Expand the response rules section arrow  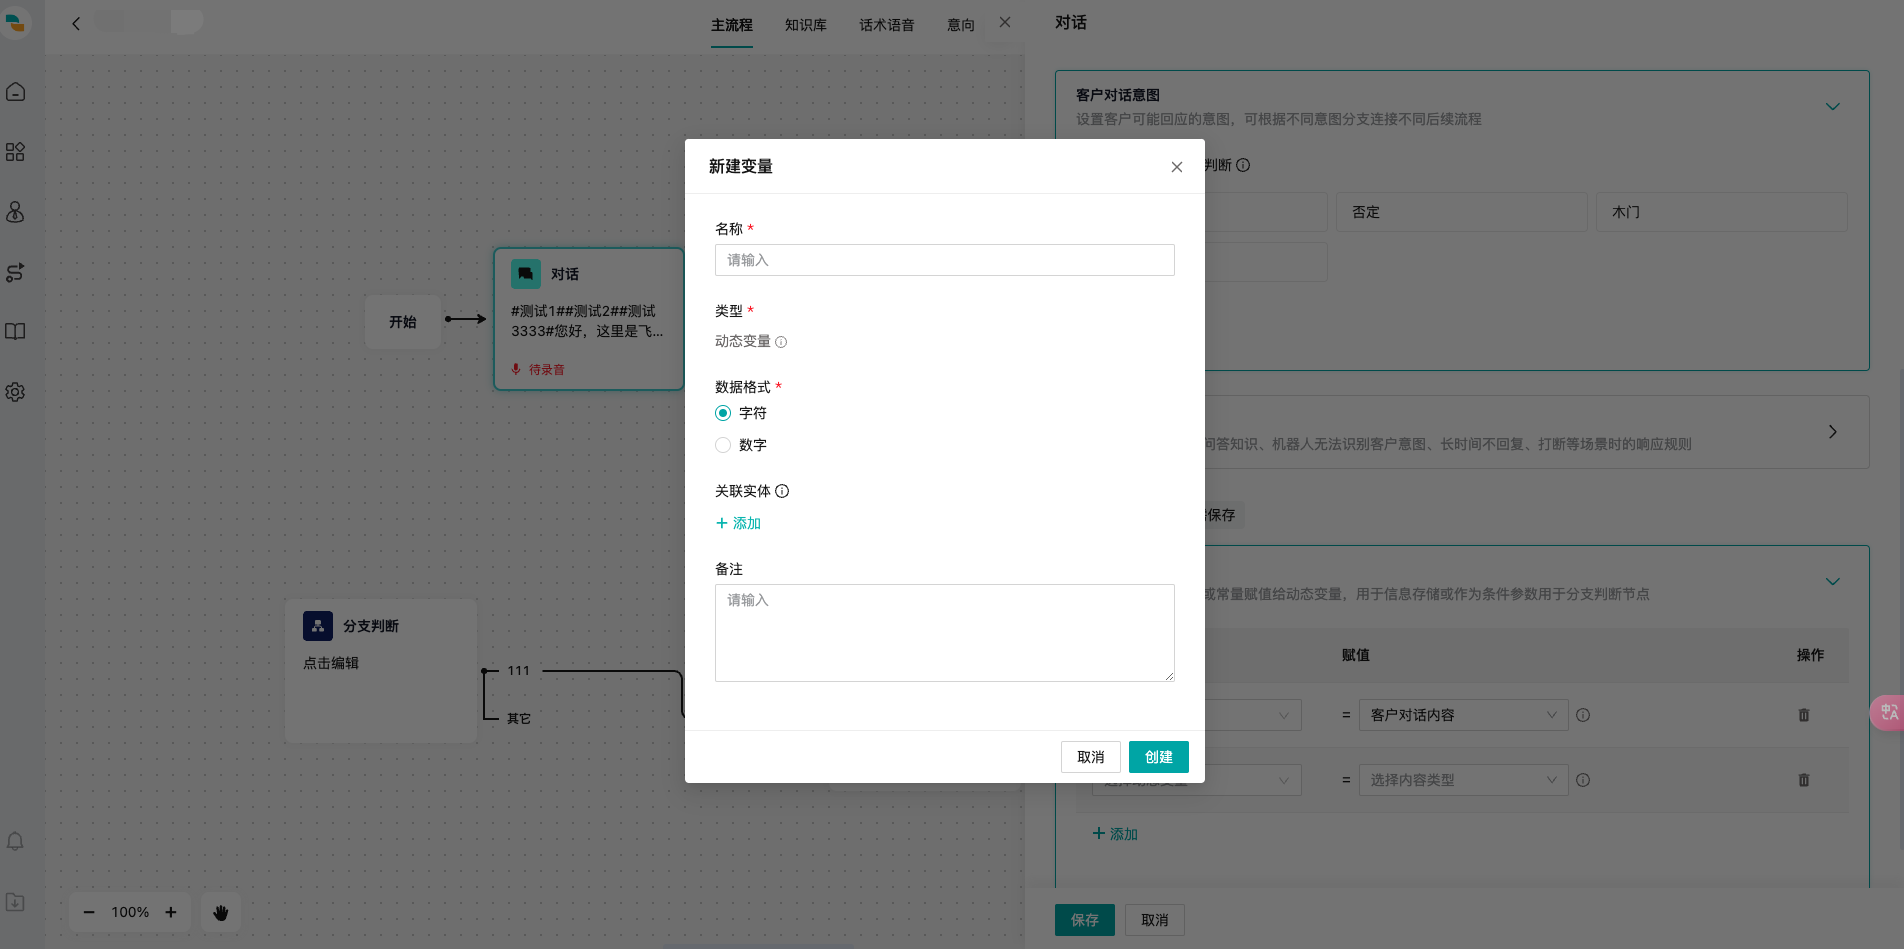point(1833,432)
